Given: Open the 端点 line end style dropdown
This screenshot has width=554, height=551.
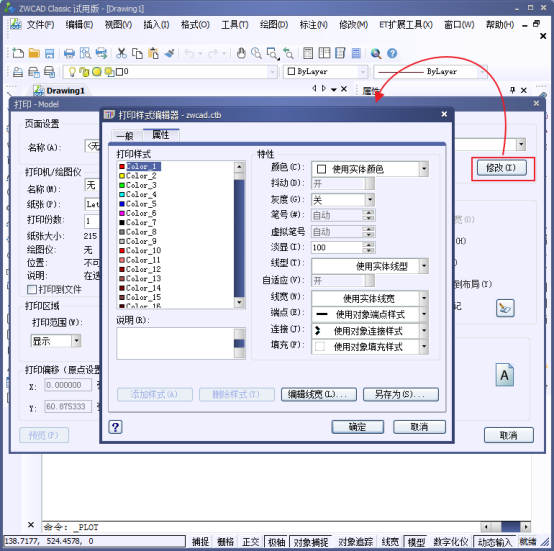Looking at the screenshot, I should 424,314.
